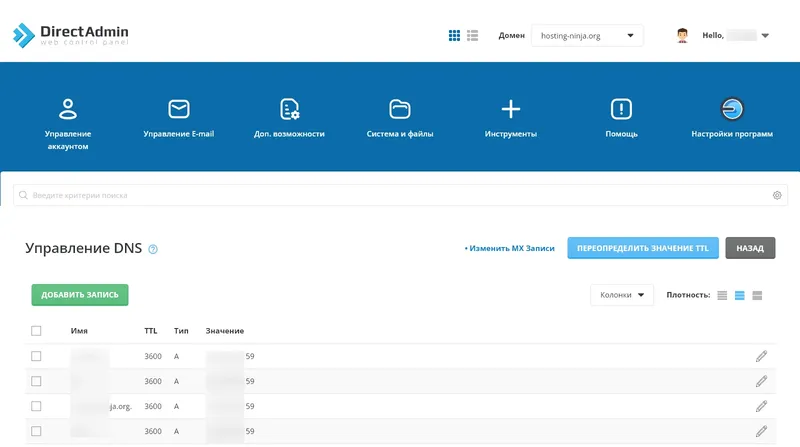
Task: Open Помощь menu
Action: [x=621, y=118]
